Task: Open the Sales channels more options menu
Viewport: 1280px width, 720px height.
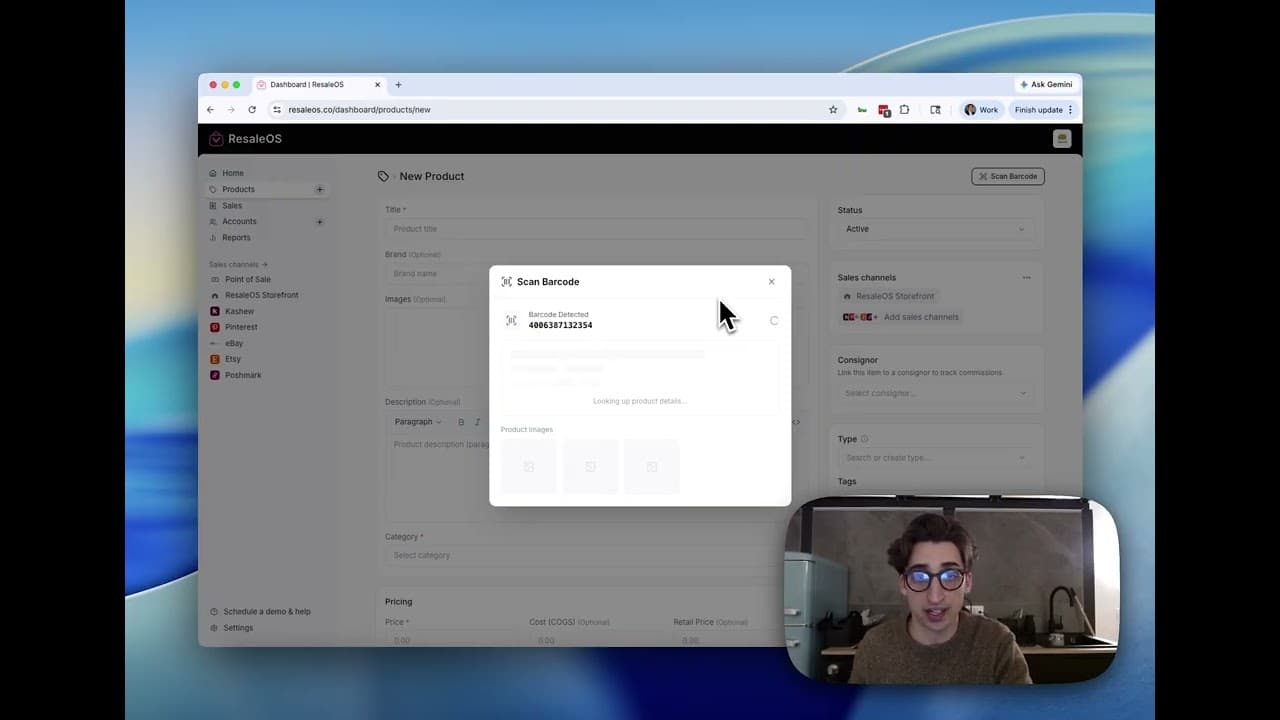Action: click(1026, 277)
